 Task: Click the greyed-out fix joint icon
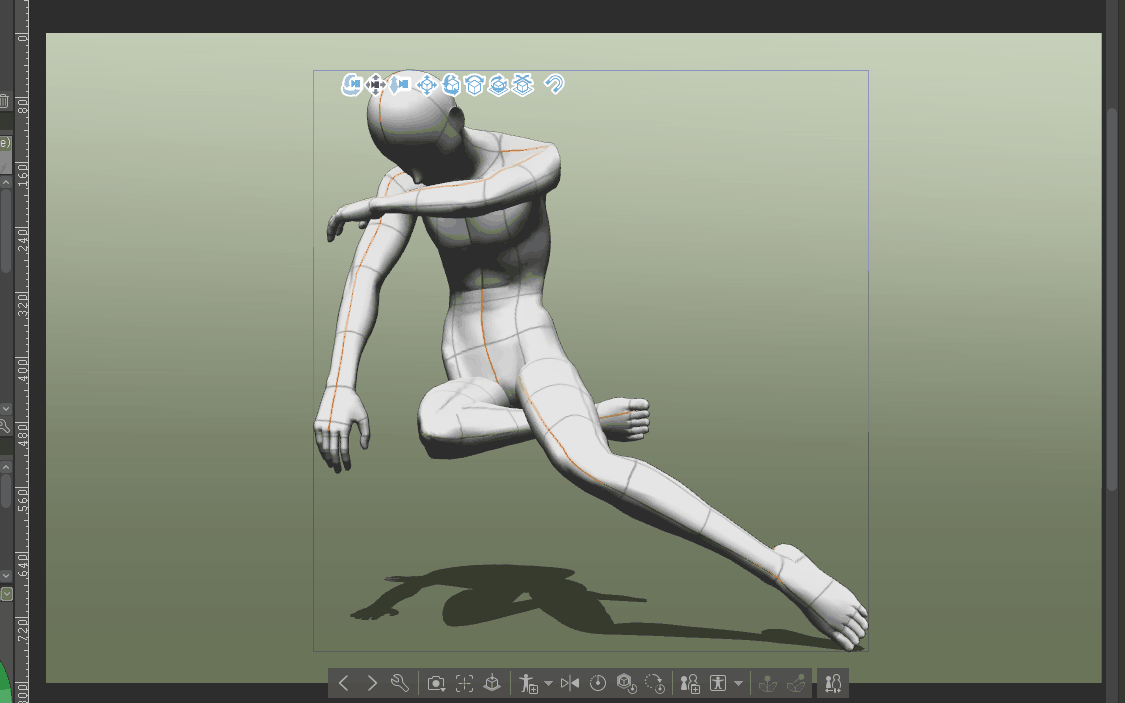[x=768, y=683]
